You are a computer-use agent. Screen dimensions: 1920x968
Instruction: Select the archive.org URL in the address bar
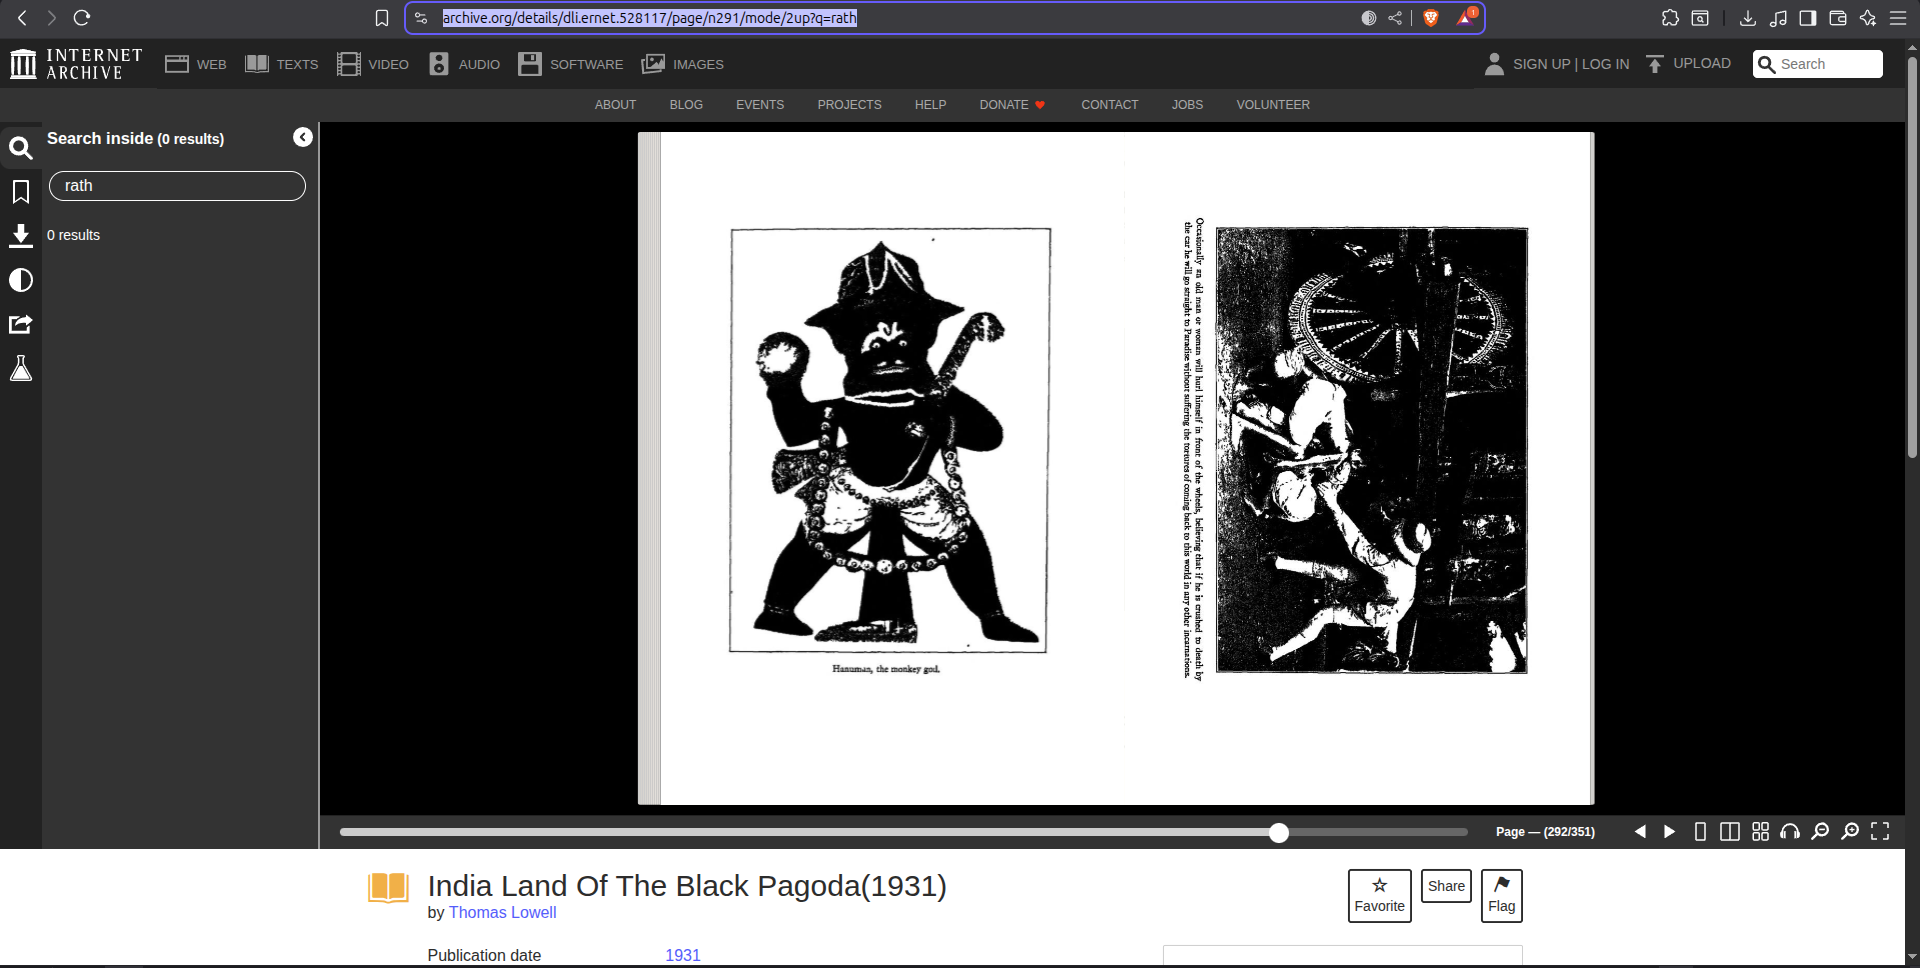tap(650, 18)
